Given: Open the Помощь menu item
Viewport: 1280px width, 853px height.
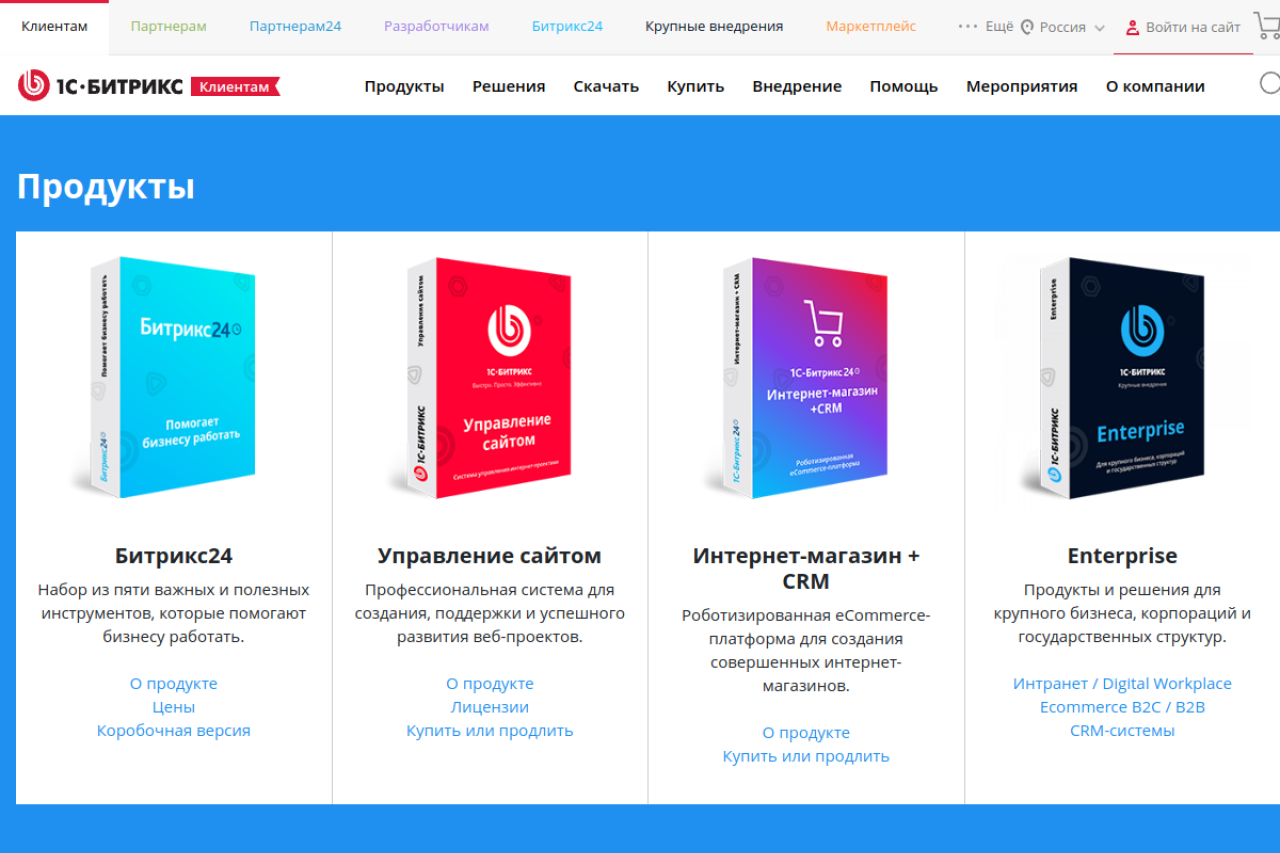Looking at the screenshot, I should pyautogui.click(x=904, y=86).
